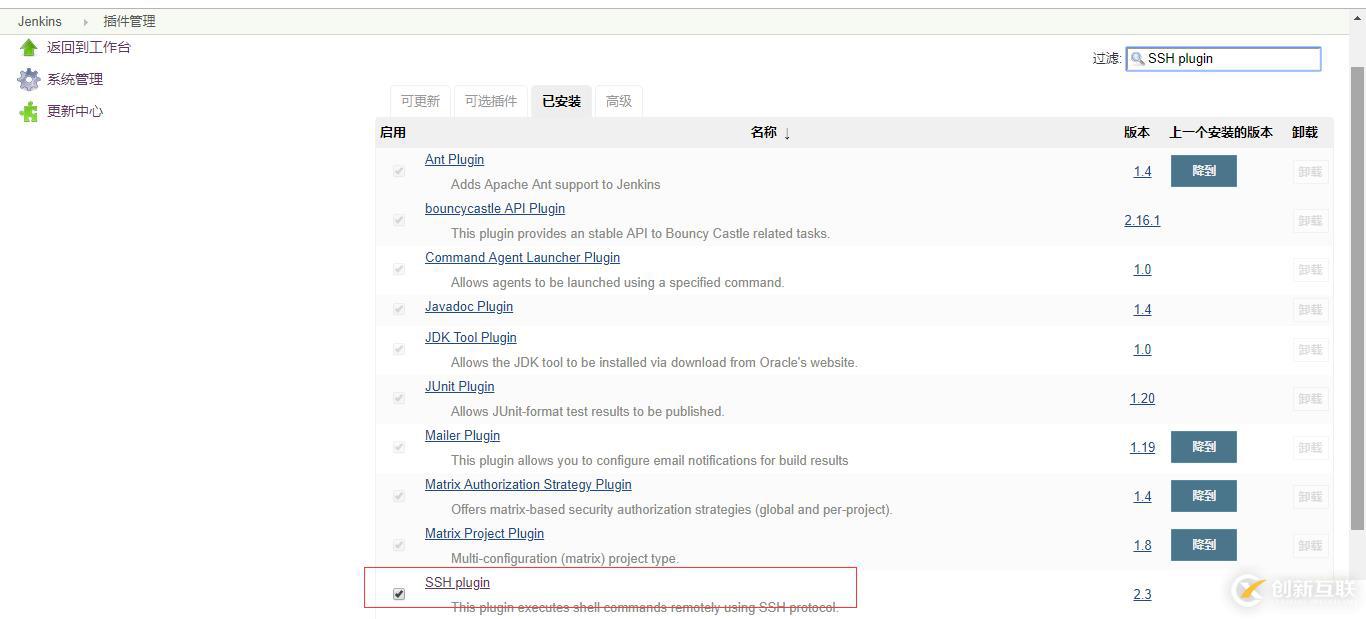The width and height of the screenshot is (1366, 619).
Task: Click Ant Plugin version 1.4 link
Action: (x=1142, y=171)
